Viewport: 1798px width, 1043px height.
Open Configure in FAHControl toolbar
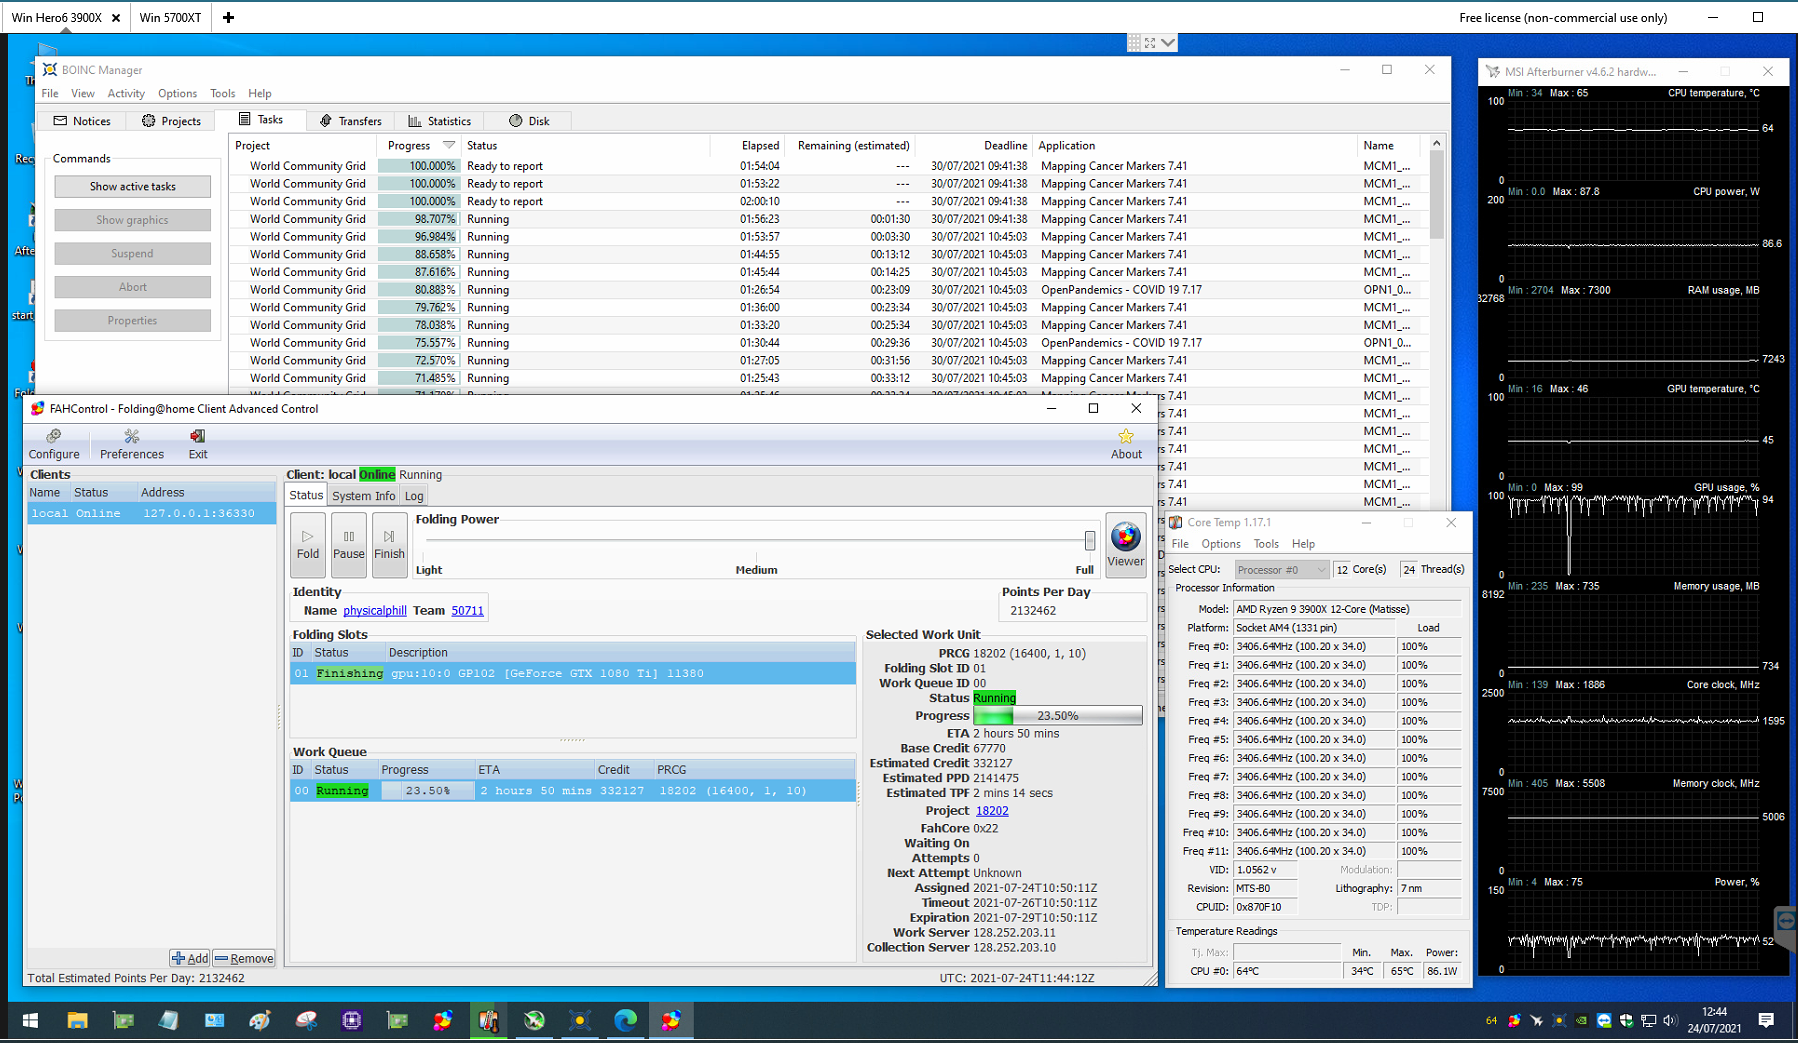click(54, 444)
